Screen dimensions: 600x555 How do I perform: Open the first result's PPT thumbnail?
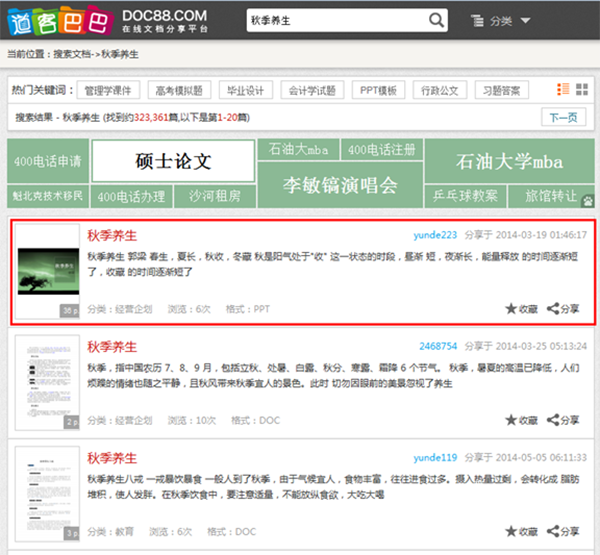click(x=48, y=272)
